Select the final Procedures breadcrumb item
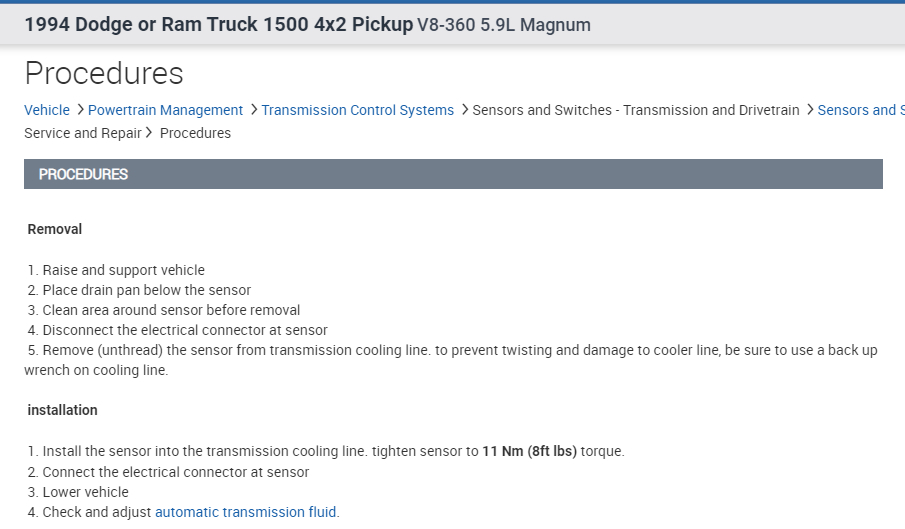This screenshot has height=529, width=905. point(195,133)
